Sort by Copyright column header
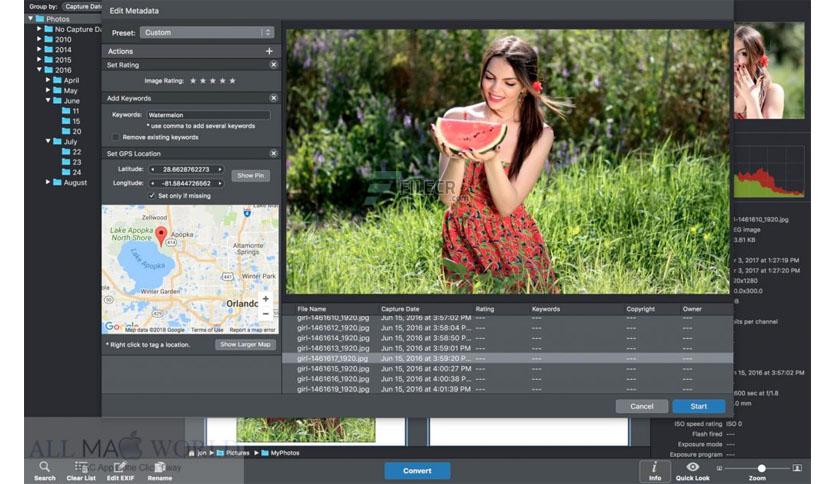 click(640, 309)
